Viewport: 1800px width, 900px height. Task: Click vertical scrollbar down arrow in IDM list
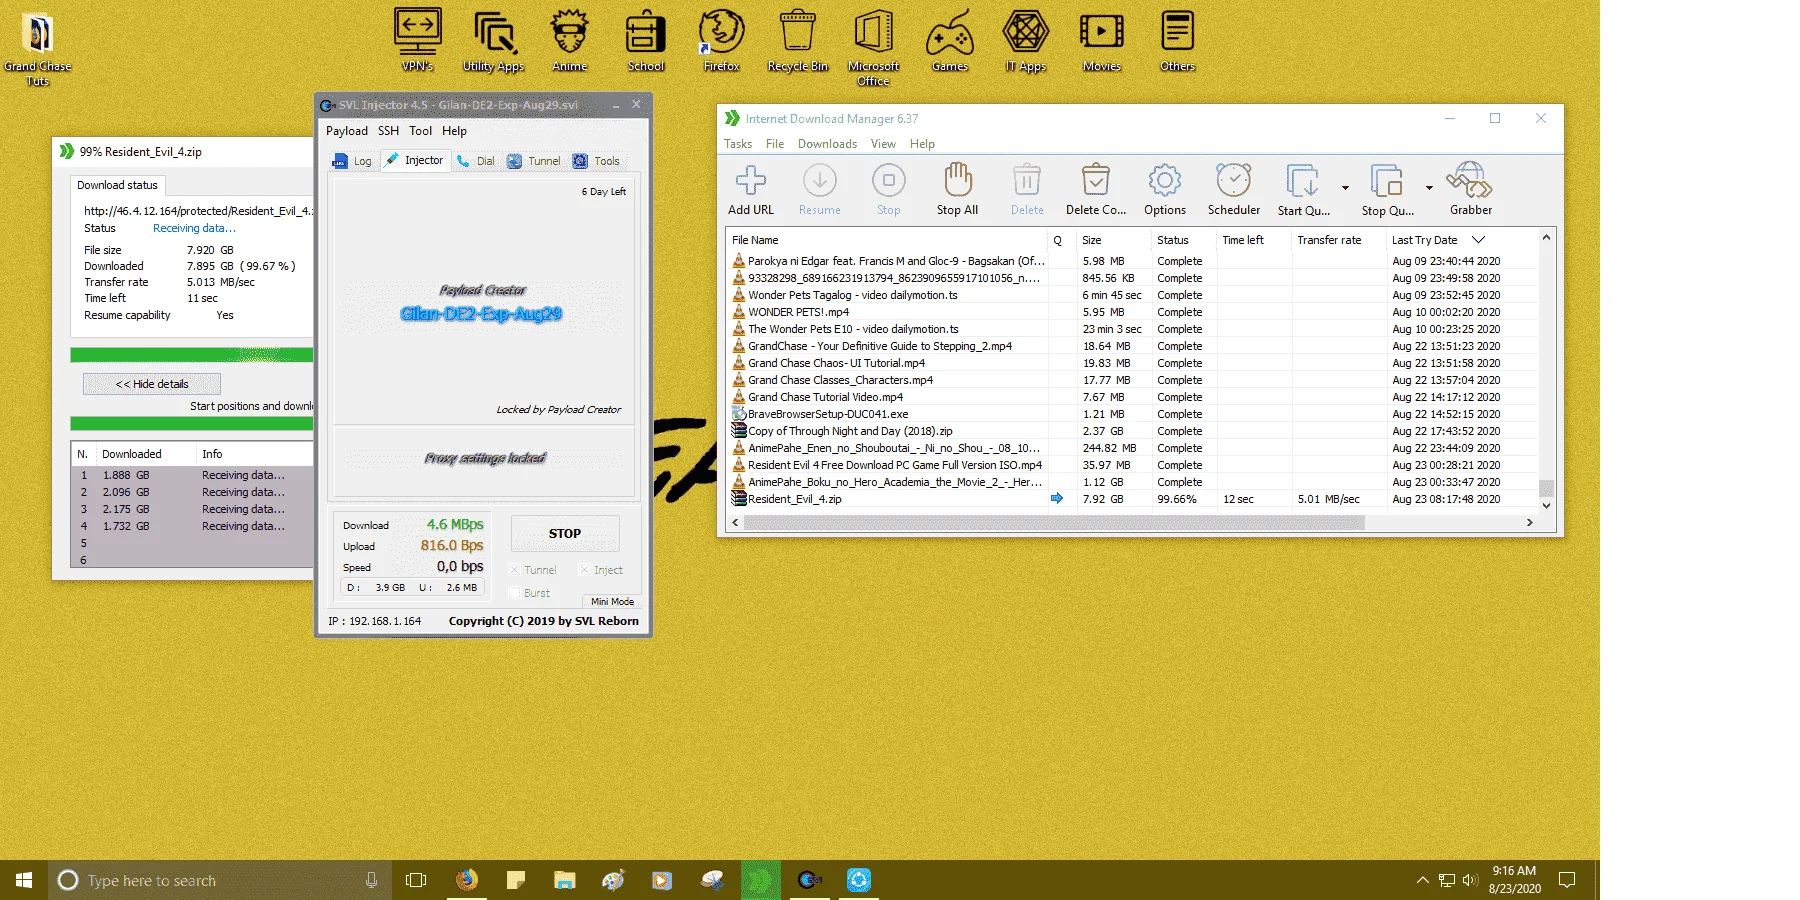(1546, 506)
